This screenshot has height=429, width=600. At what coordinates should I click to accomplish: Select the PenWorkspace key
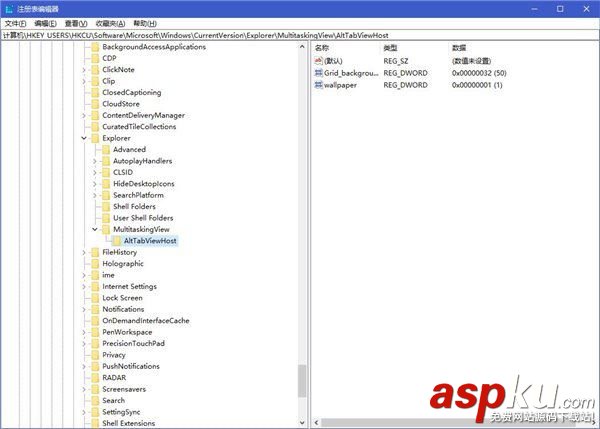coord(127,332)
